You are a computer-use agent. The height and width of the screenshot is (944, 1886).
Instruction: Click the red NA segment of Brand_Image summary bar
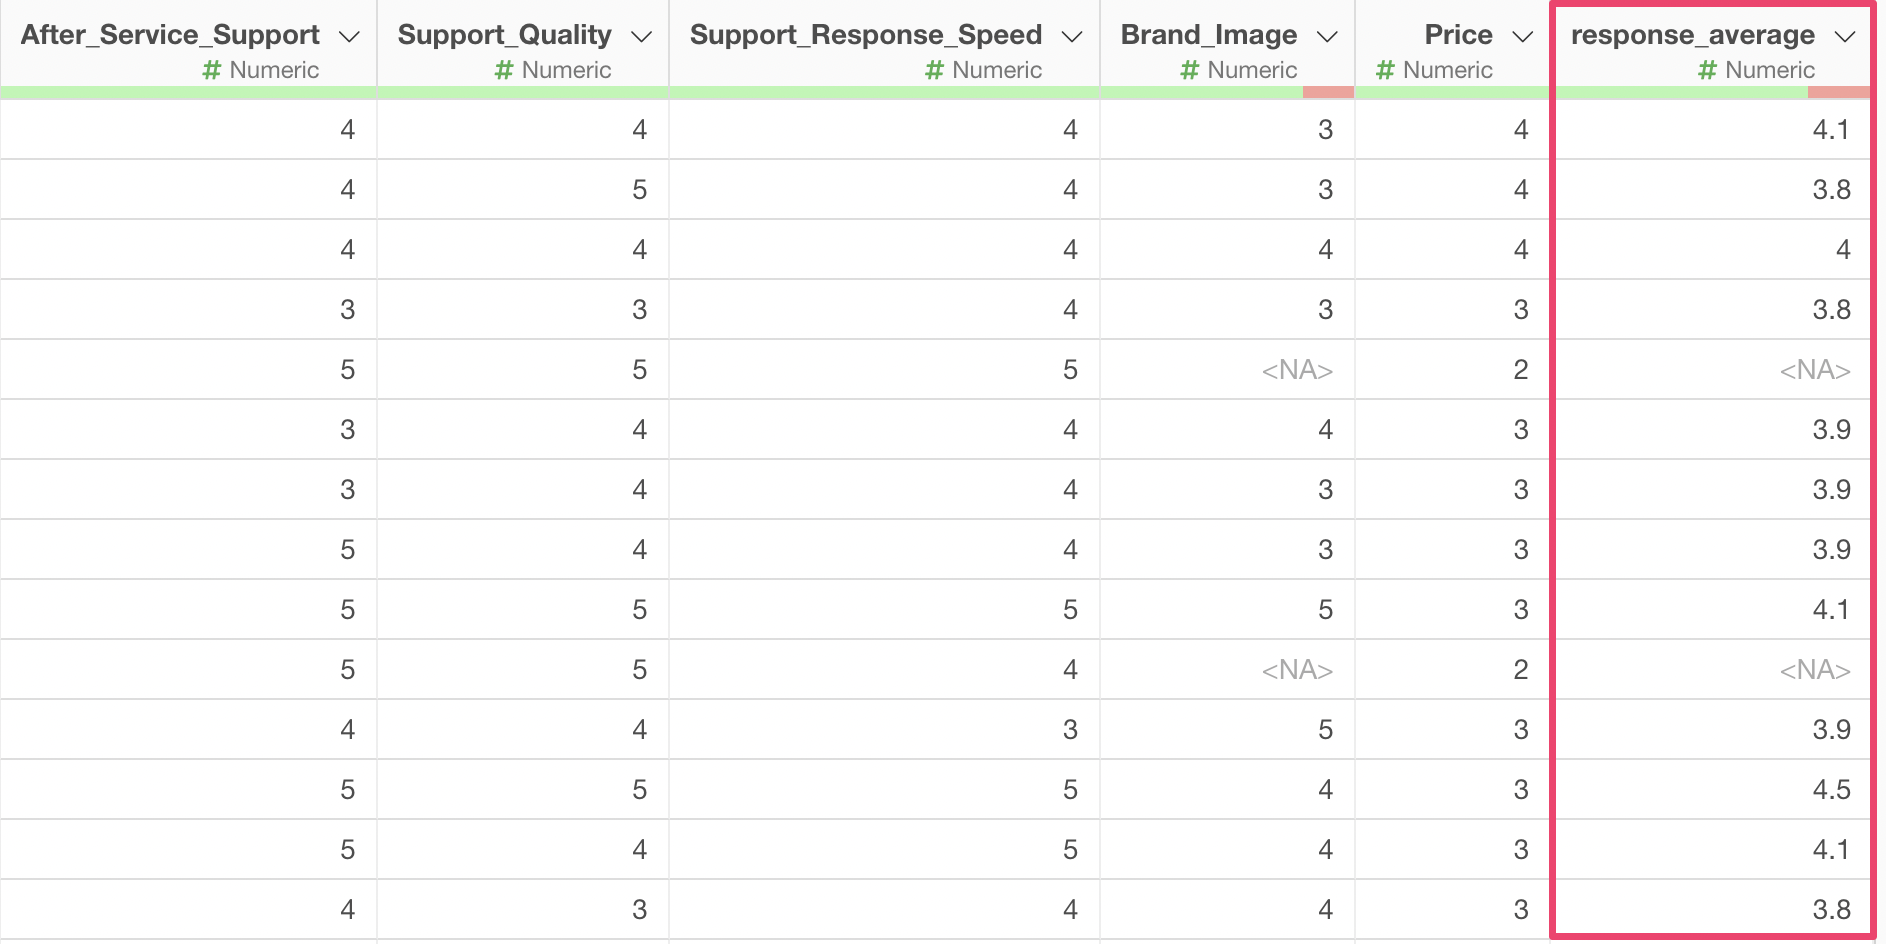[1328, 92]
